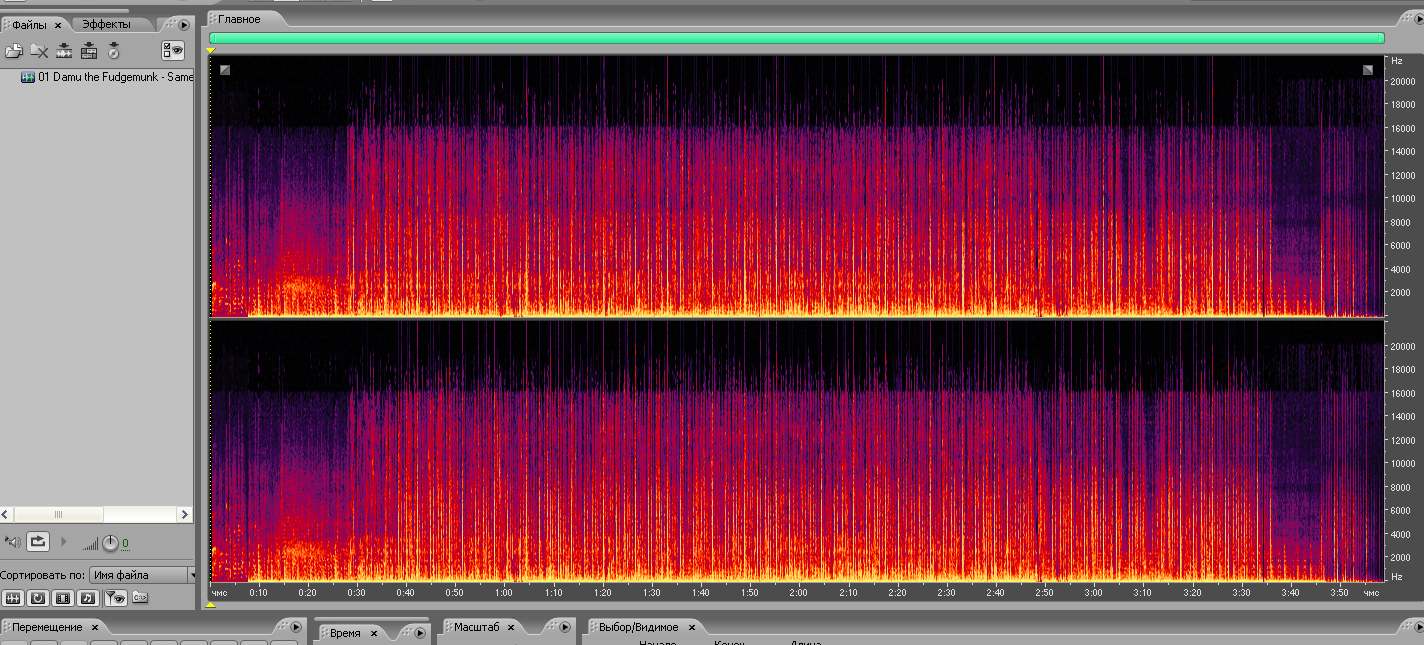
Task: Click the insert into CD list icon
Action: coord(114,50)
